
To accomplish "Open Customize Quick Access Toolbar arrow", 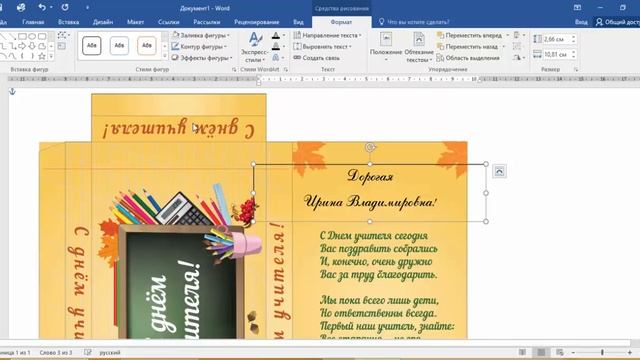I will [87, 7].
